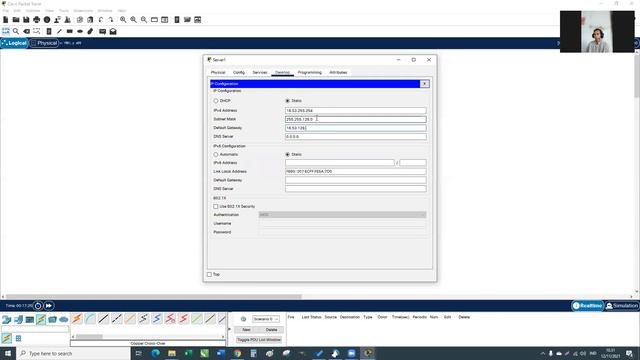The width and height of the screenshot is (640, 360).
Task: Choose the Fiber orange cable
Action: click(x=130, y=318)
